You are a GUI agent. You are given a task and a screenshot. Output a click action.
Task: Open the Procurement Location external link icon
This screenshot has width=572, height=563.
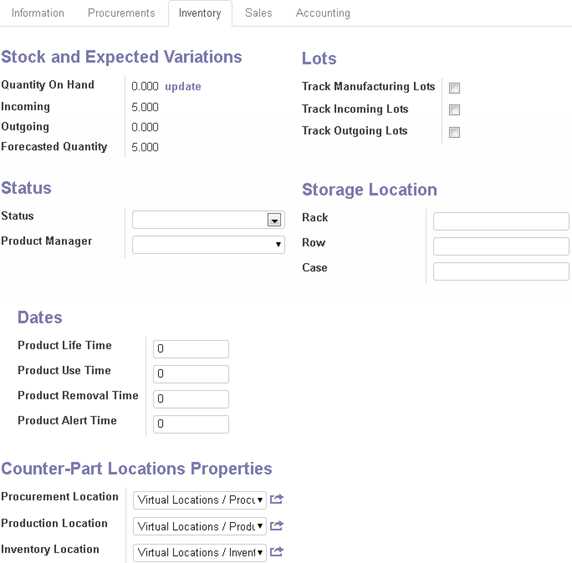coord(277,499)
